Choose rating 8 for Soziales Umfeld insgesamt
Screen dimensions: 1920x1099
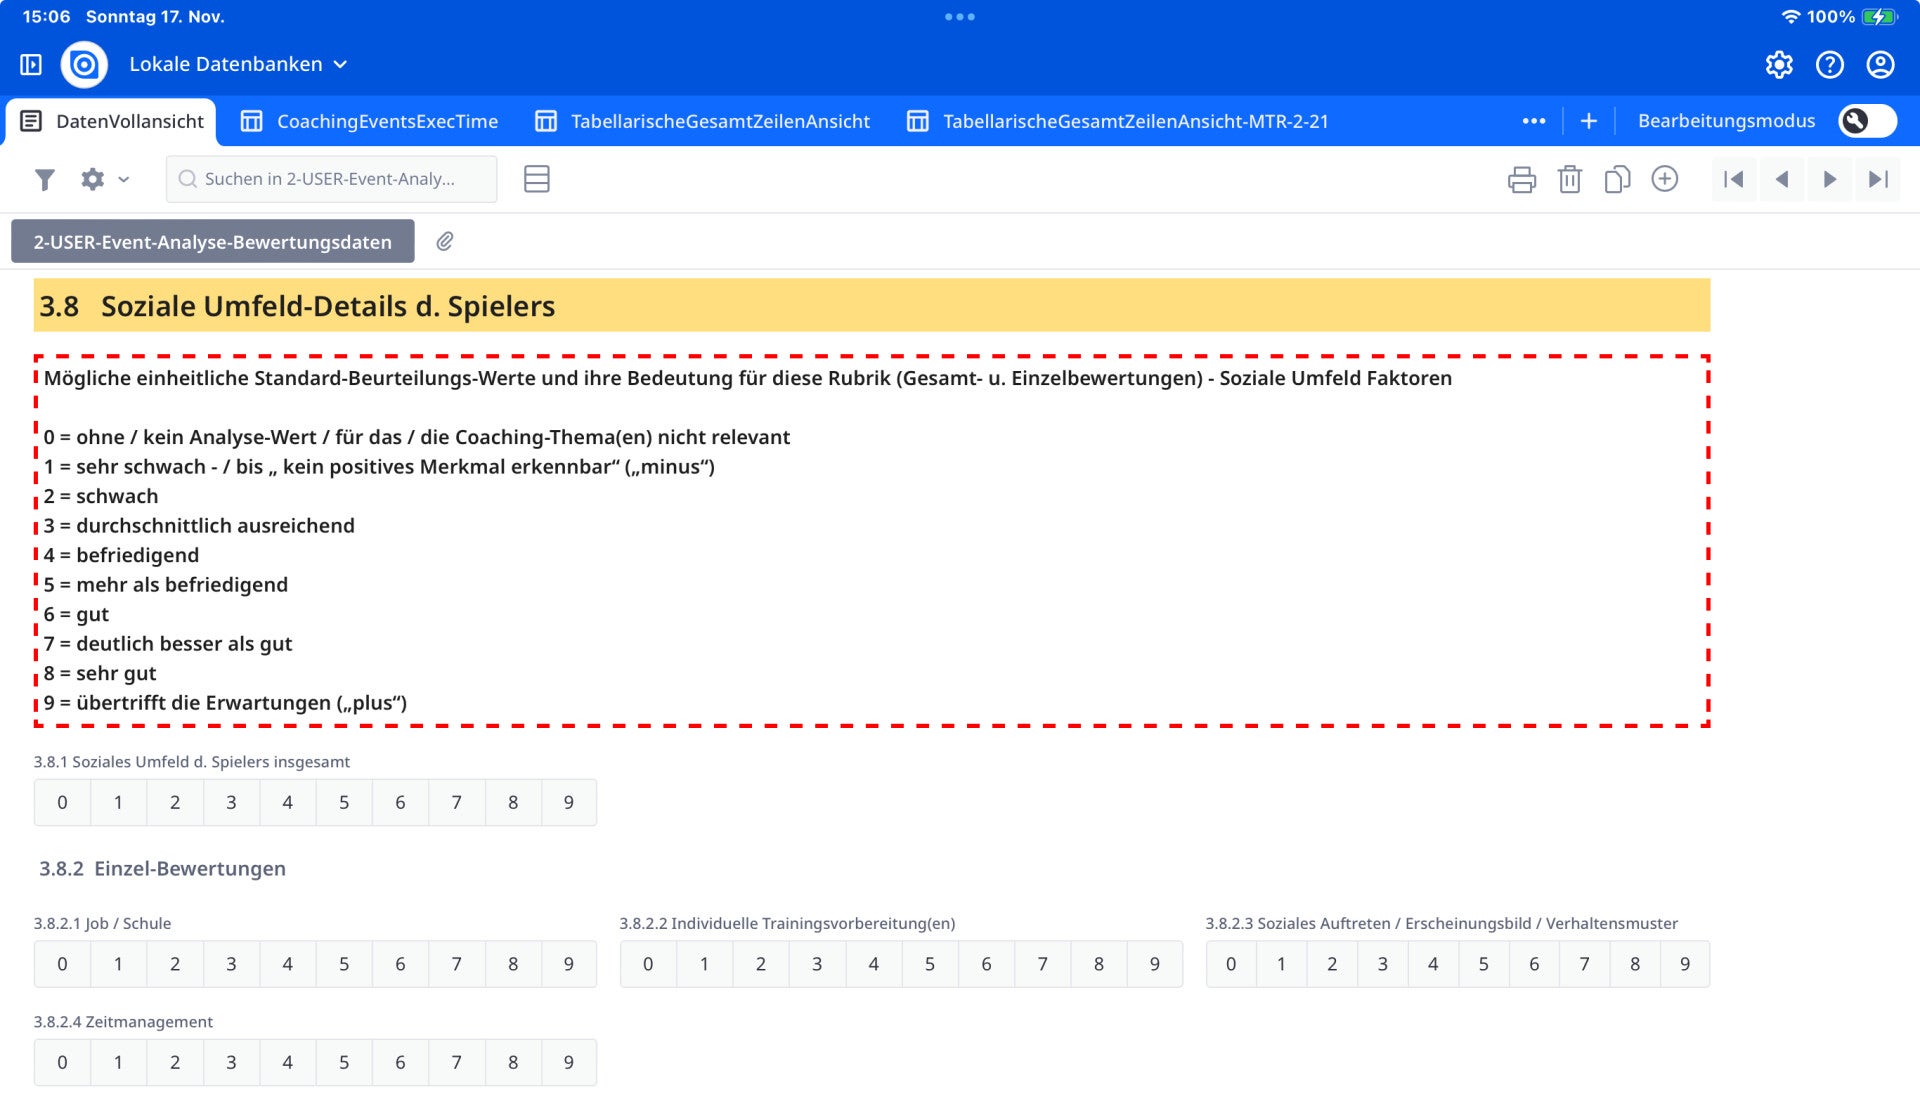513,802
